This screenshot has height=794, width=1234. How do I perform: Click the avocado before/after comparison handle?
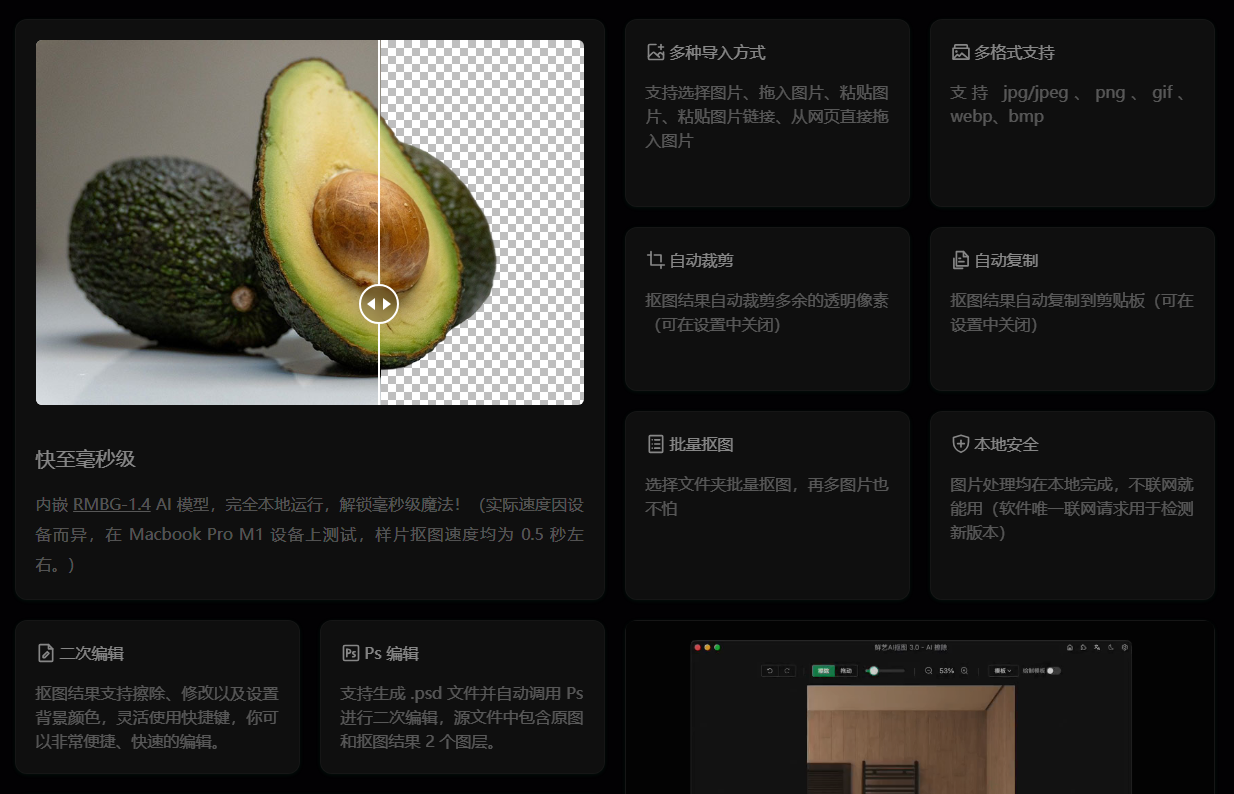coord(379,303)
